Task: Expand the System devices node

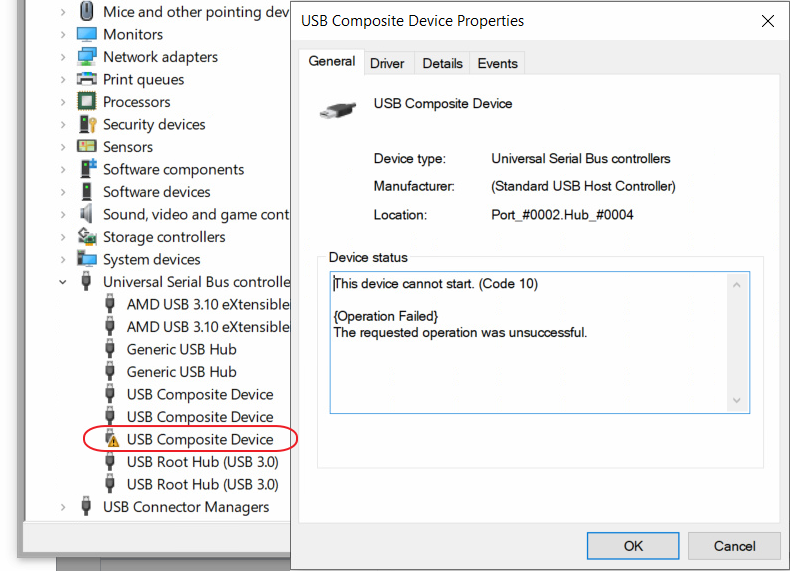Action: 62,260
